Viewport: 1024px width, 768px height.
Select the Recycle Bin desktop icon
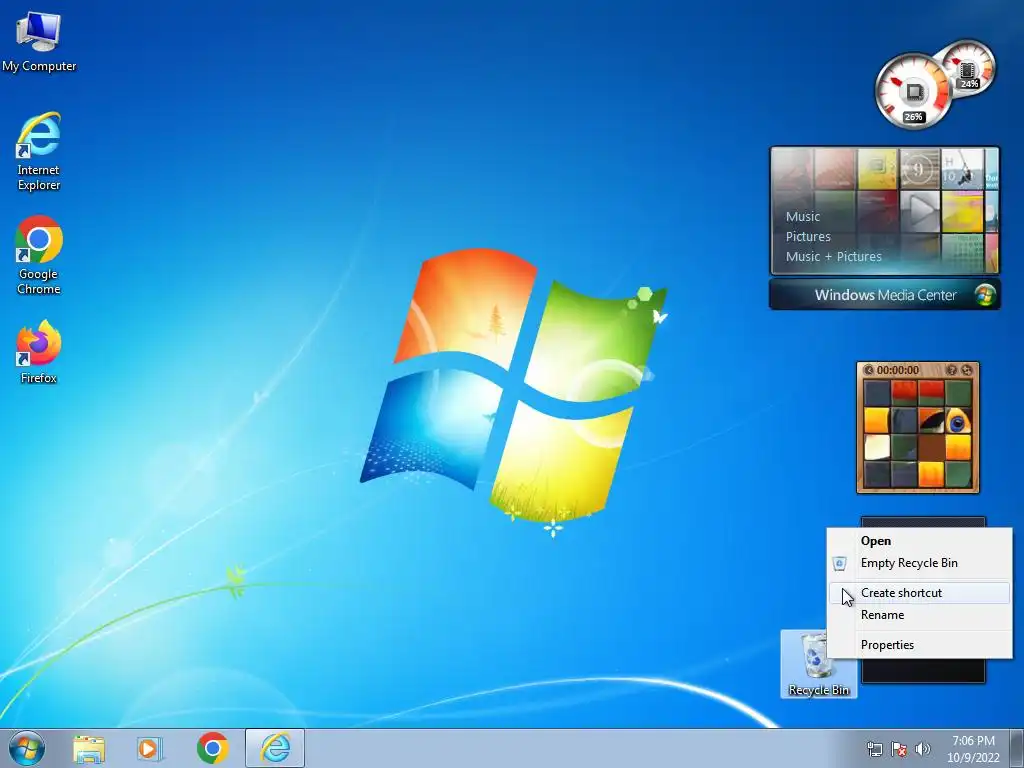point(818,664)
